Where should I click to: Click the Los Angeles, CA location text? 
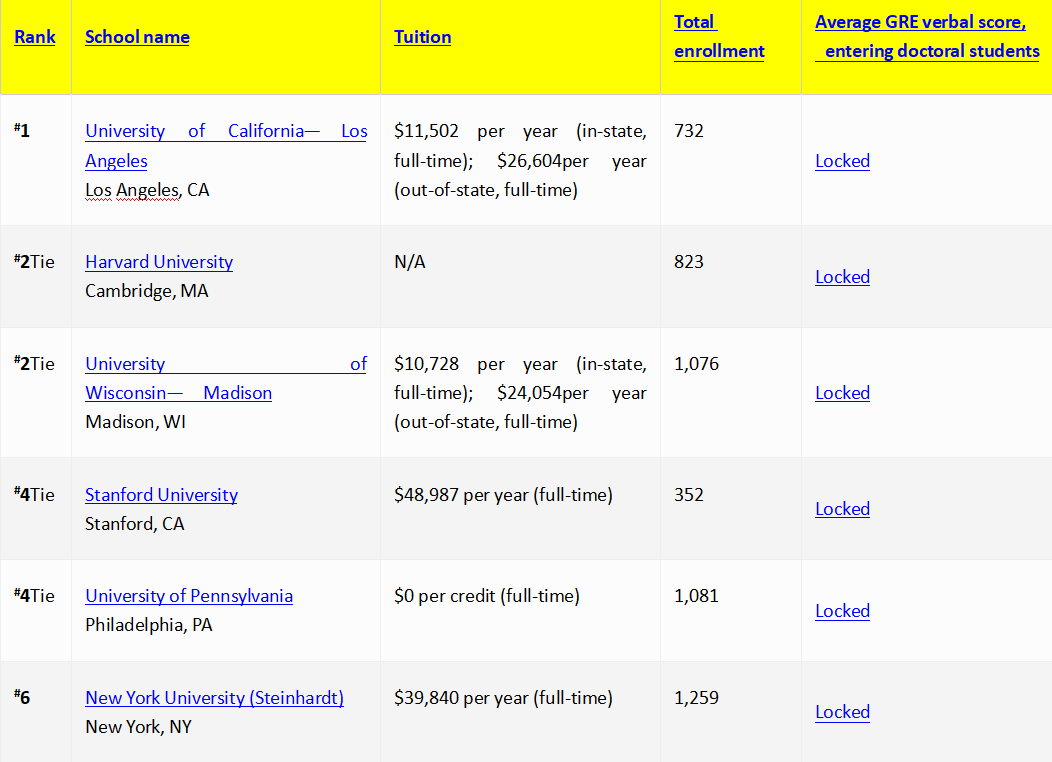[147, 190]
